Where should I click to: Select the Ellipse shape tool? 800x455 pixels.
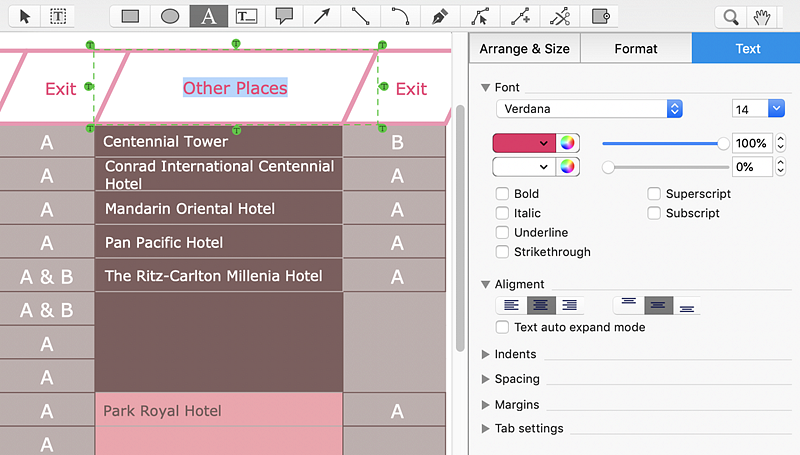point(170,17)
